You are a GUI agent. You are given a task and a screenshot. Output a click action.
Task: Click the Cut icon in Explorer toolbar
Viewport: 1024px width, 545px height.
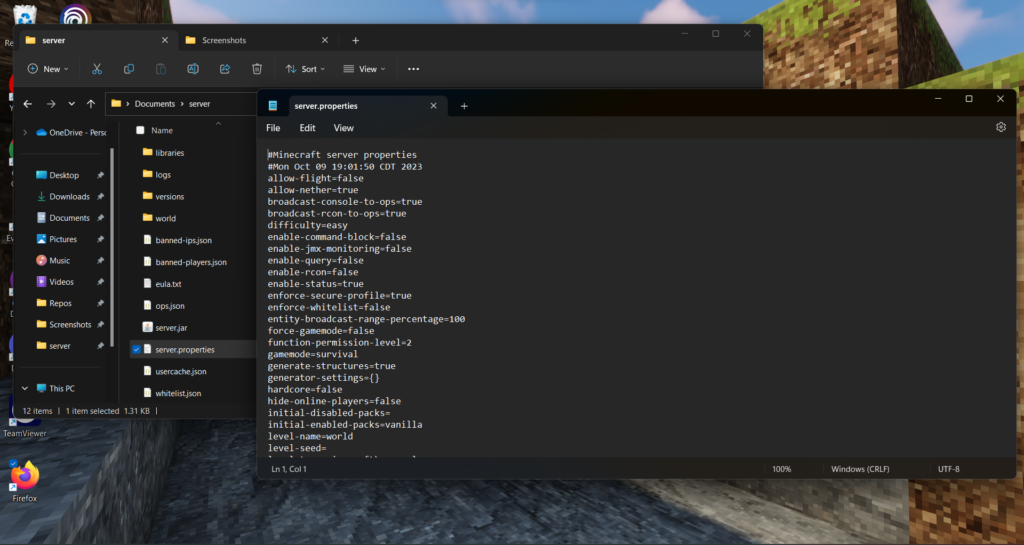point(97,69)
